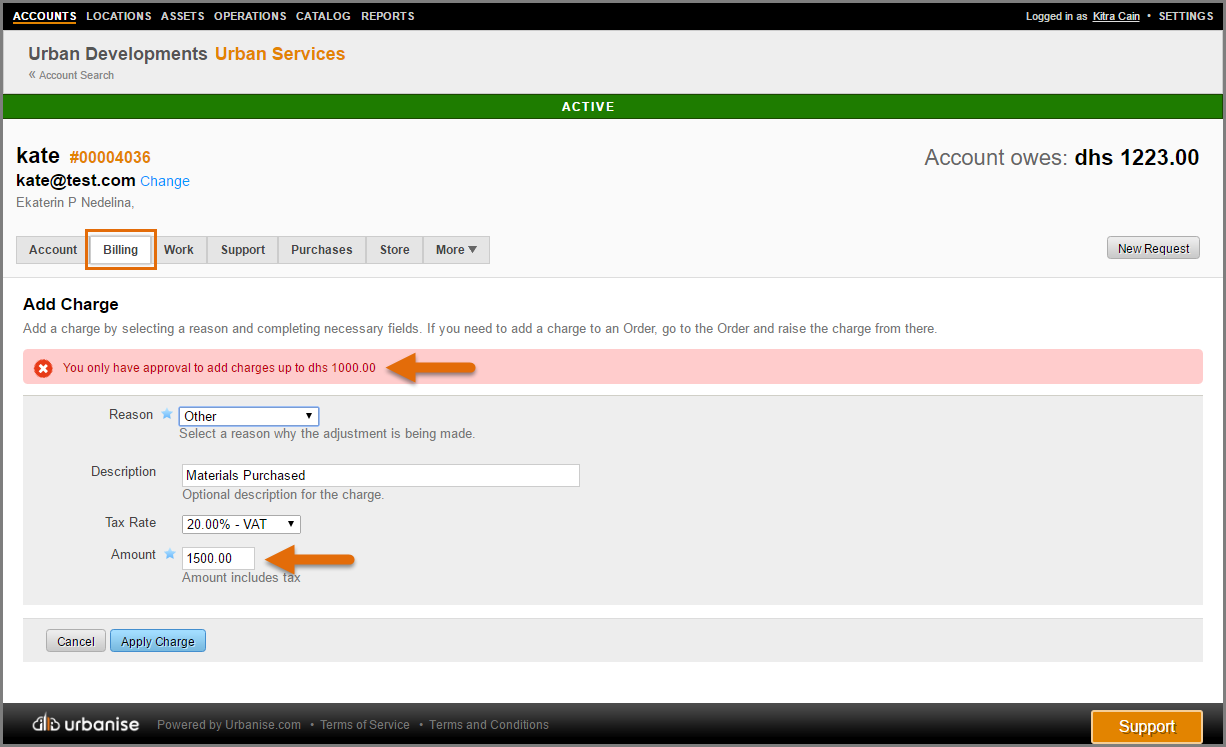Go to the Purchases tab
Screen dimensions: 1226x747
321,250
